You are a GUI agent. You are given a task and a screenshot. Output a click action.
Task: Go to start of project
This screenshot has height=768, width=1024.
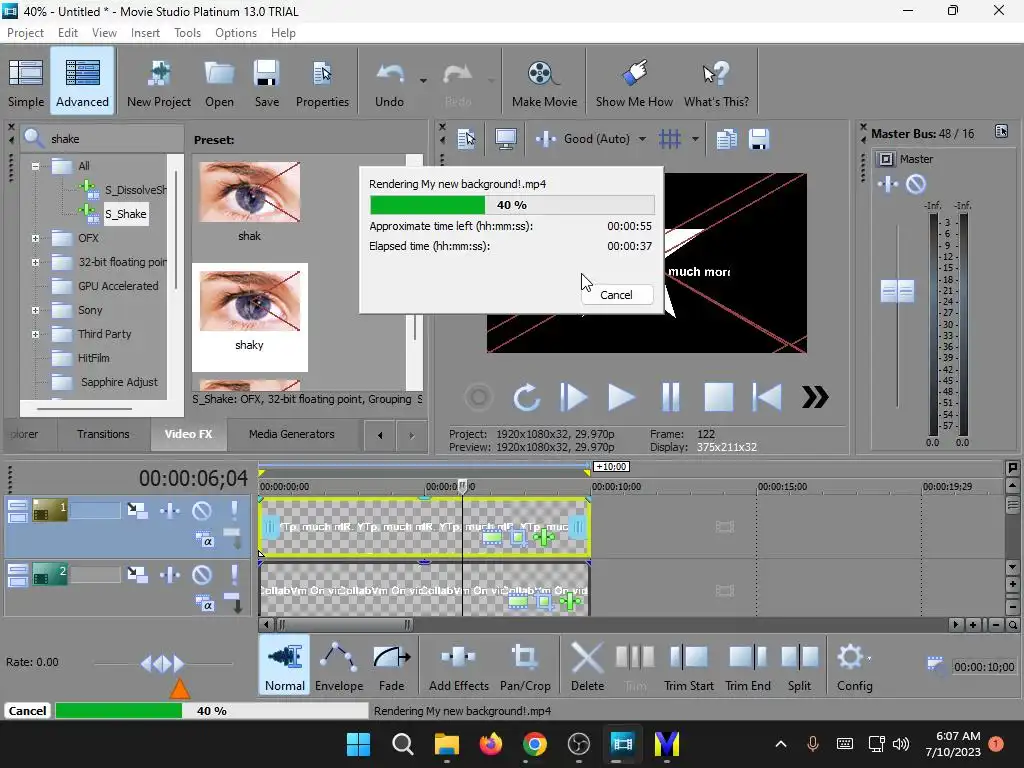point(767,397)
